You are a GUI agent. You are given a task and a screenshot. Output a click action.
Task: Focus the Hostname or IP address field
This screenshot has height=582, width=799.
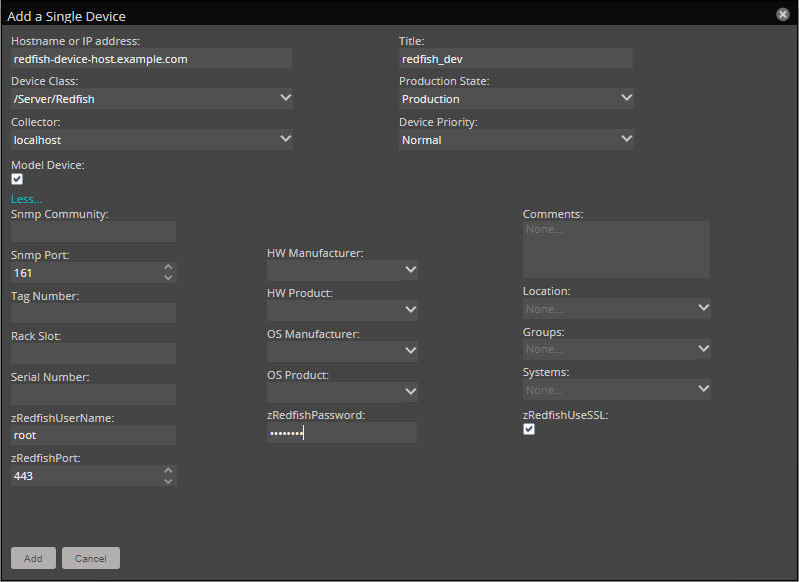point(151,59)
